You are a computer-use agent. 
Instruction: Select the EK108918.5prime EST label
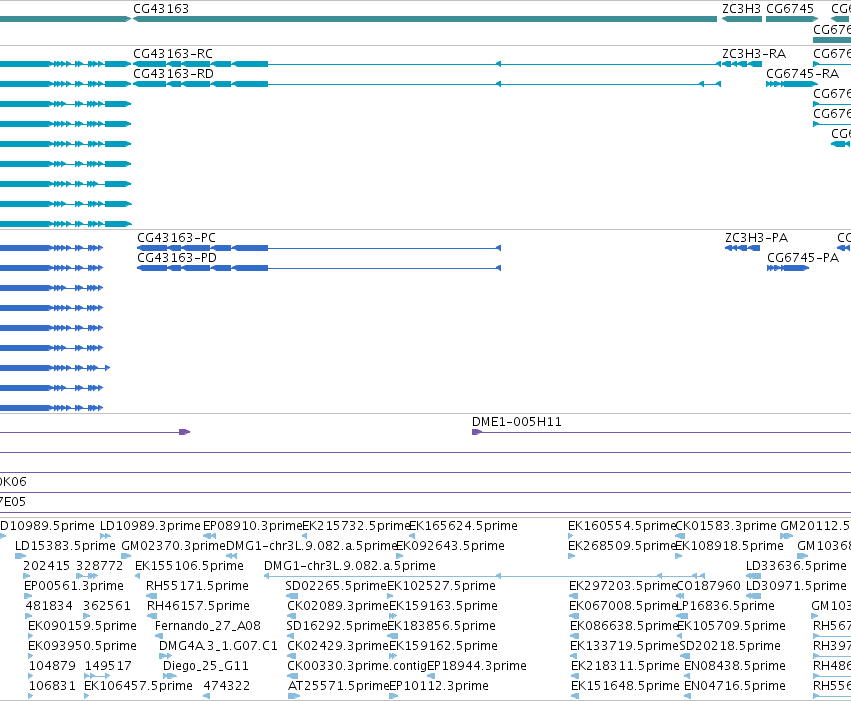[729, 546]
